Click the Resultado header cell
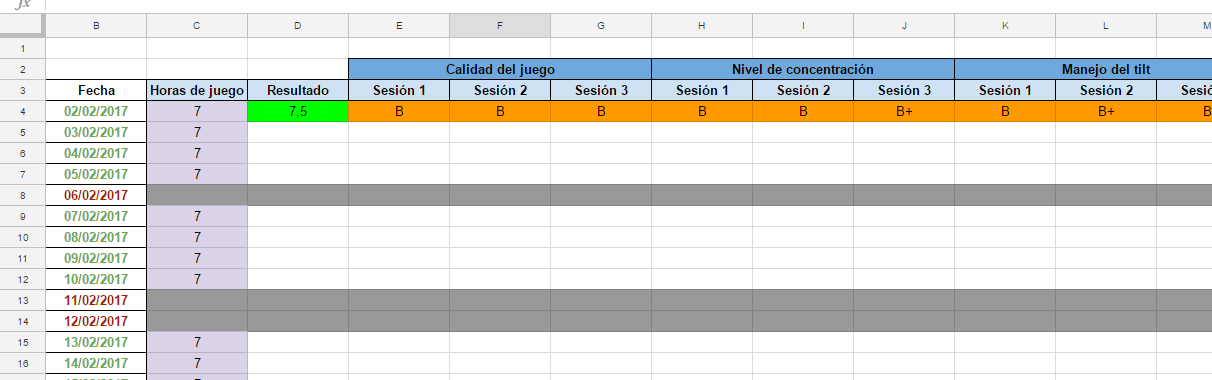The width and height of the screenshot is (1212, 380). 298,90
